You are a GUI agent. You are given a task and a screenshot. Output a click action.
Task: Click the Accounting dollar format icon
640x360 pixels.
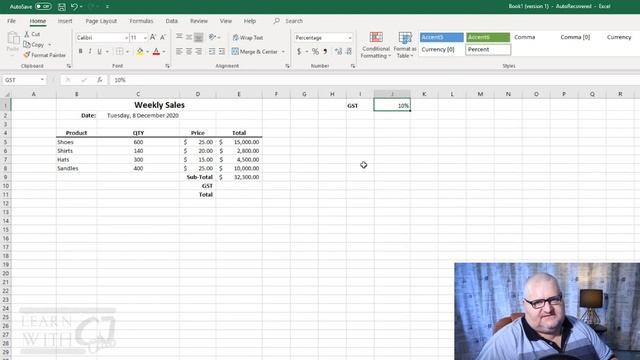click(299, 51)
